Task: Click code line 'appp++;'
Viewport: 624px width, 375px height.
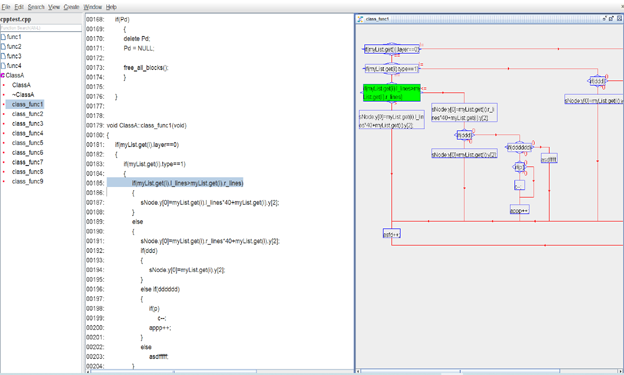Action: tap(160, 328)
